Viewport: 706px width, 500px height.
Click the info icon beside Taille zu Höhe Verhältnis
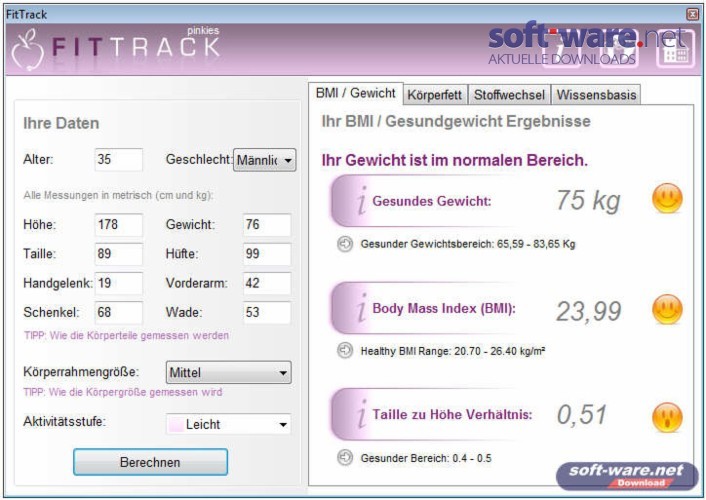click(x=362, y=414)
